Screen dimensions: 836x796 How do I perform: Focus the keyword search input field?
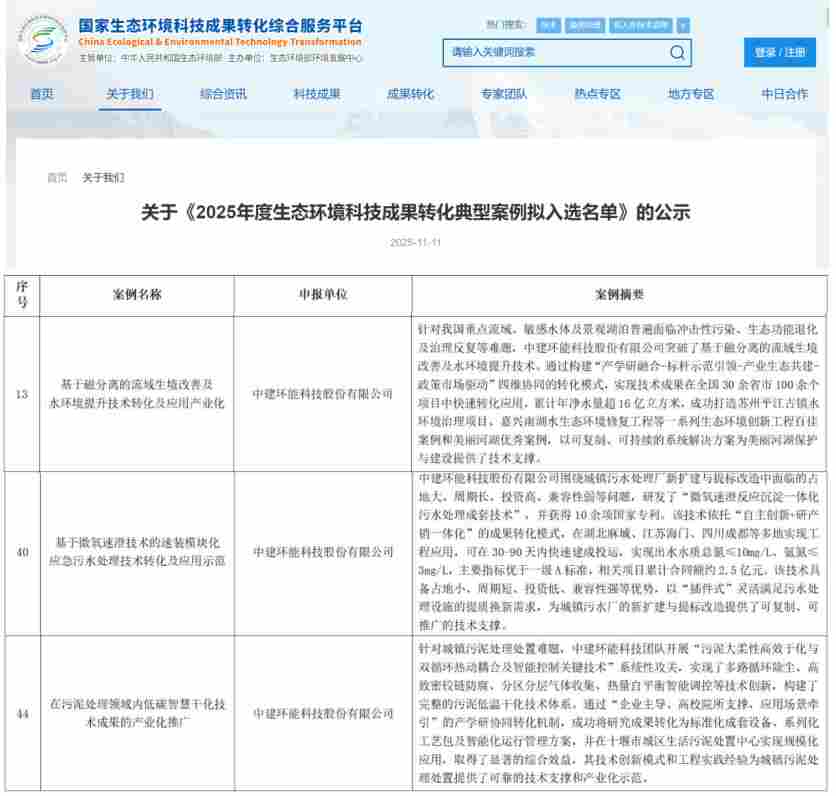click(x=567, y=52)
